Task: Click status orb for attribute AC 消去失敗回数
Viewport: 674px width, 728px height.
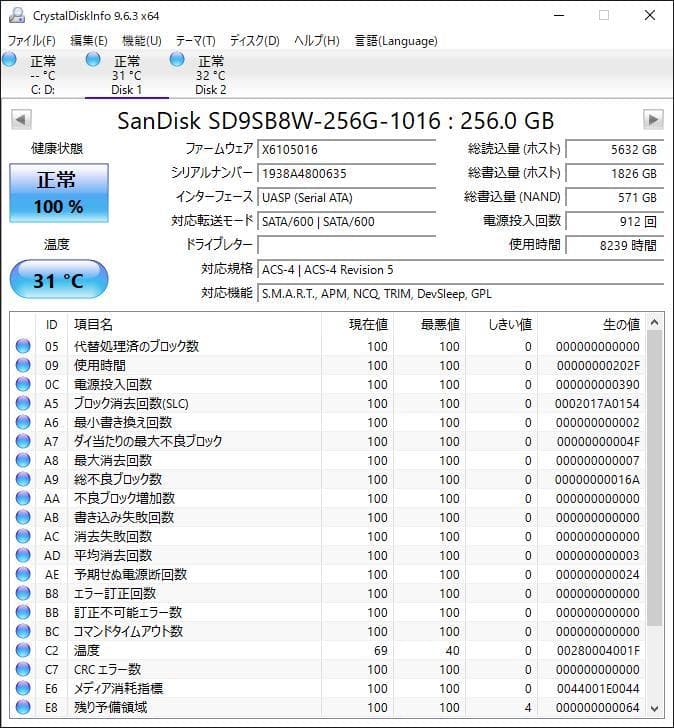Action: coord(23,537)
